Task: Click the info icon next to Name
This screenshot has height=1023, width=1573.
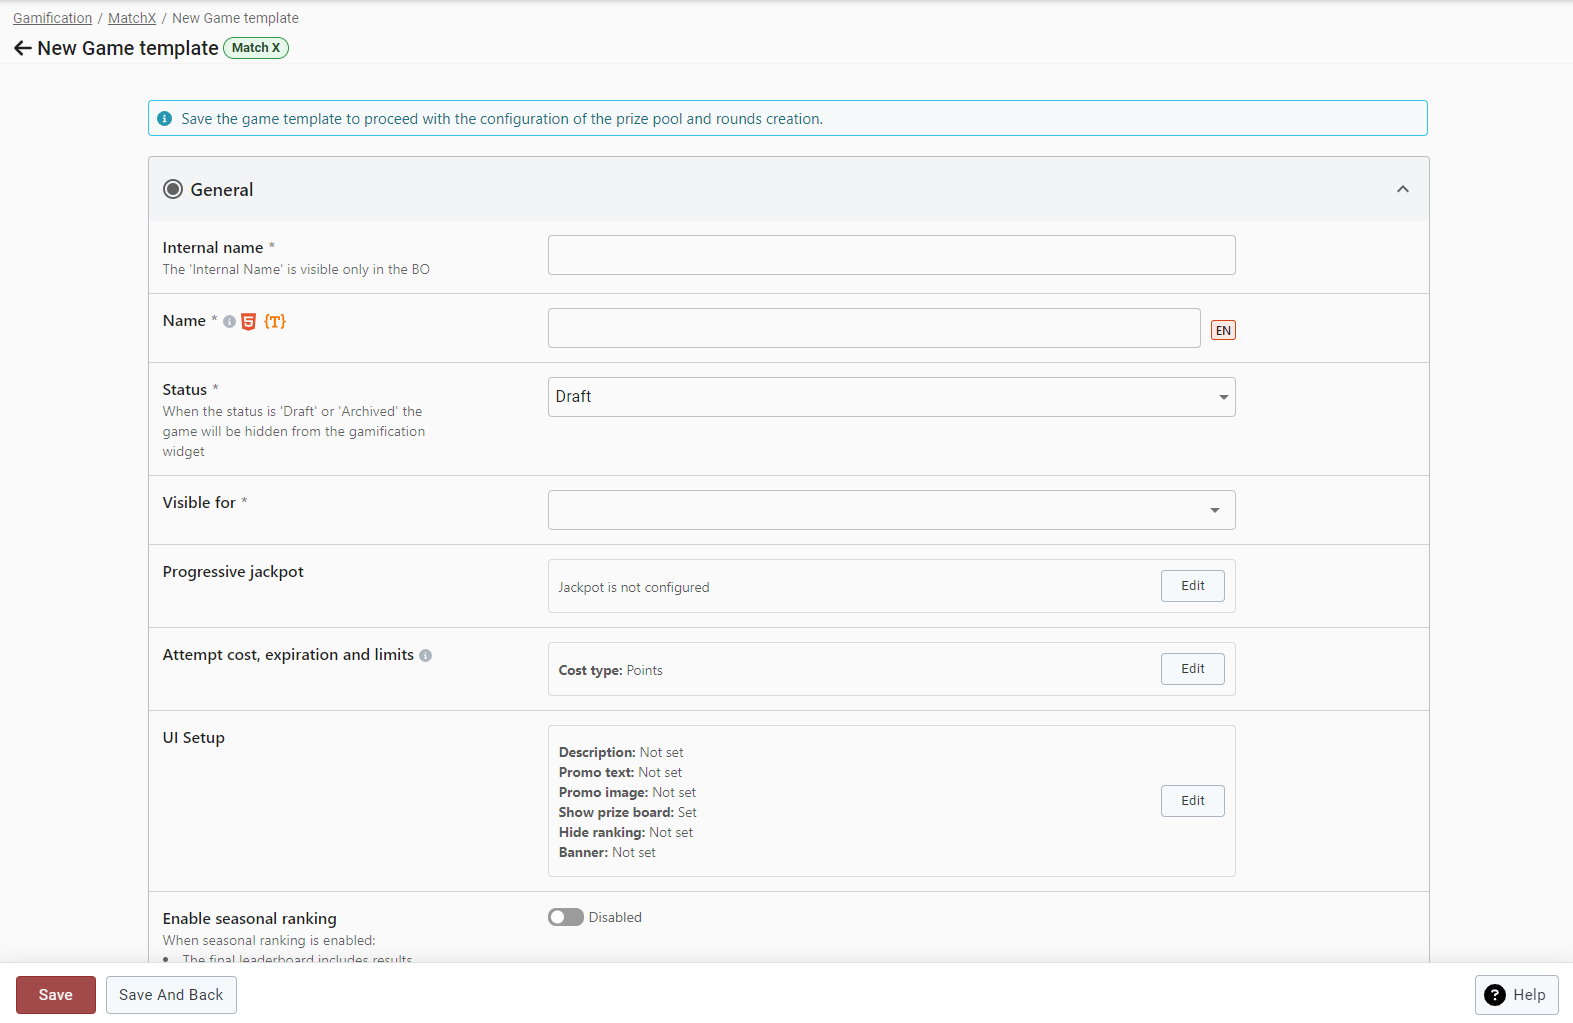Action: [229, 322]
